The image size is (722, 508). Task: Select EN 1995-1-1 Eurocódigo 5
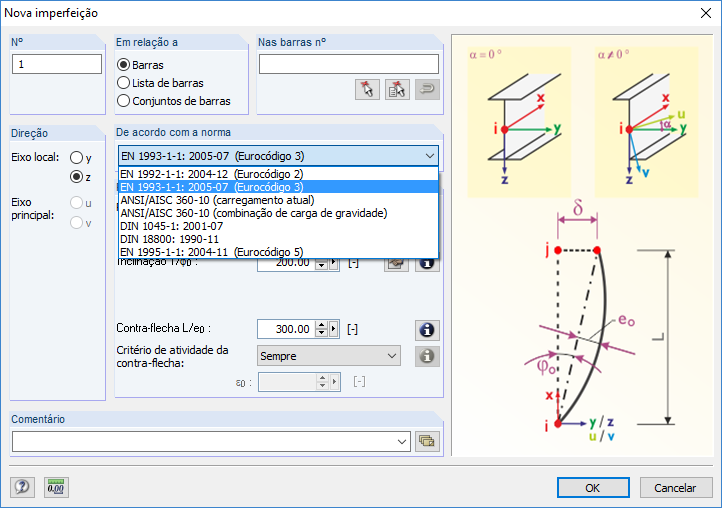click(278, 252)
